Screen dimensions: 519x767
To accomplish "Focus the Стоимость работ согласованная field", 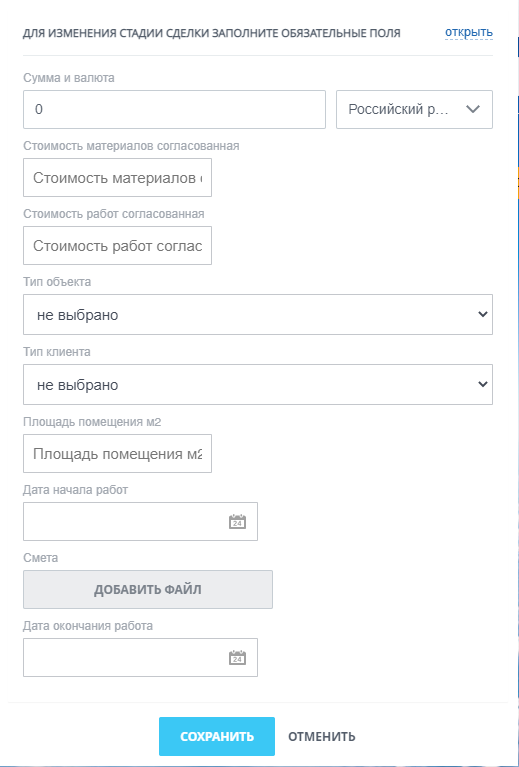I will 117,246.
